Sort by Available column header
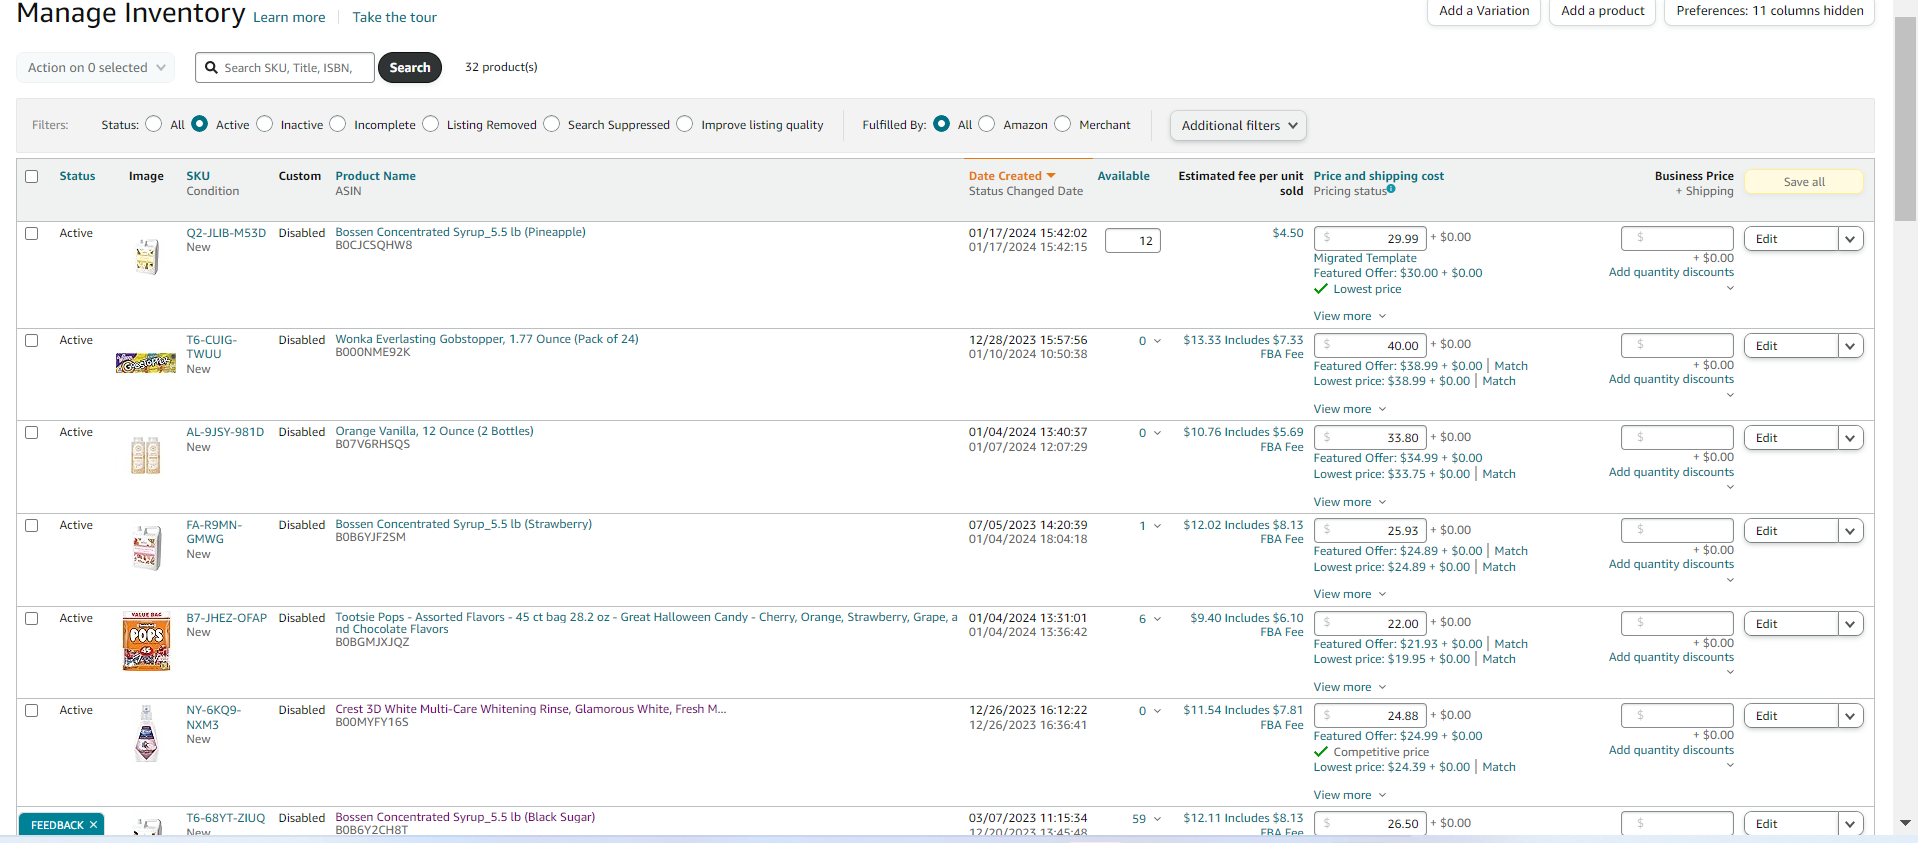The width and height of the screenshot is (1918, 843). point(1123,176)
